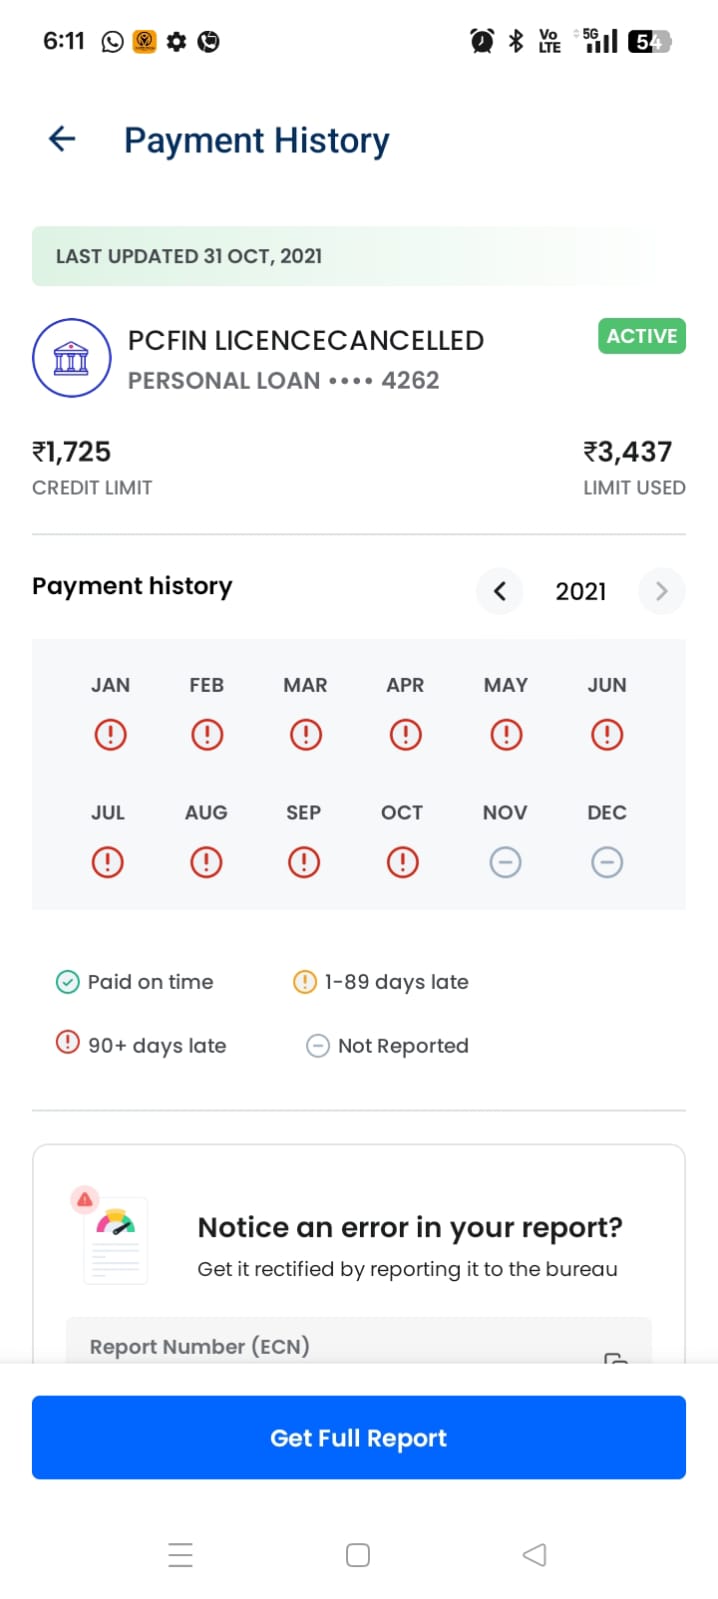Tap the bank institution icon
718x1599 pixels.
click(x=71, y=358)
